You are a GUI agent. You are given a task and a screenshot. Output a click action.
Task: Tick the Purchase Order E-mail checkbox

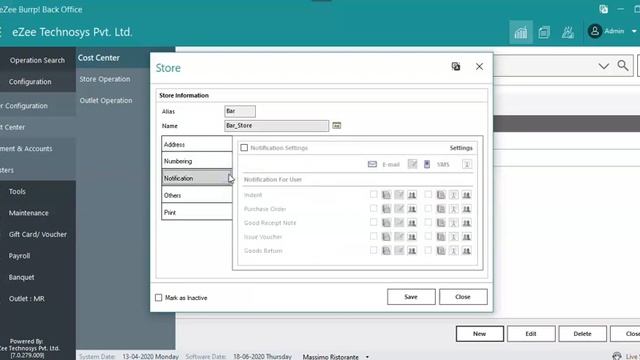point(373,209)
